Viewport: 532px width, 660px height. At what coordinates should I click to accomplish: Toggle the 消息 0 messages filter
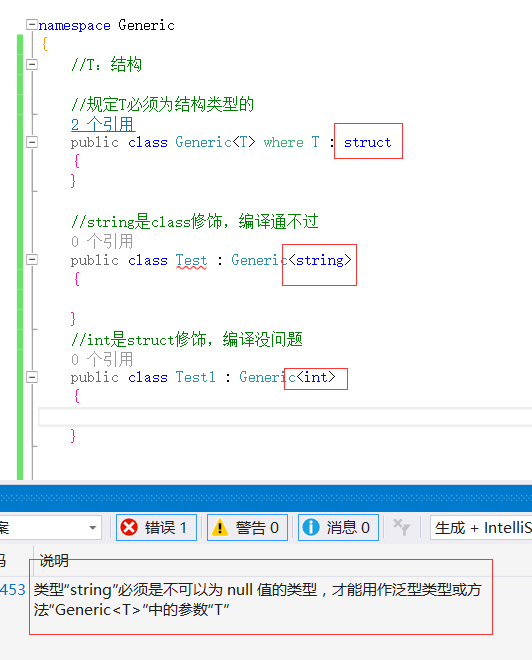point(338,527)
